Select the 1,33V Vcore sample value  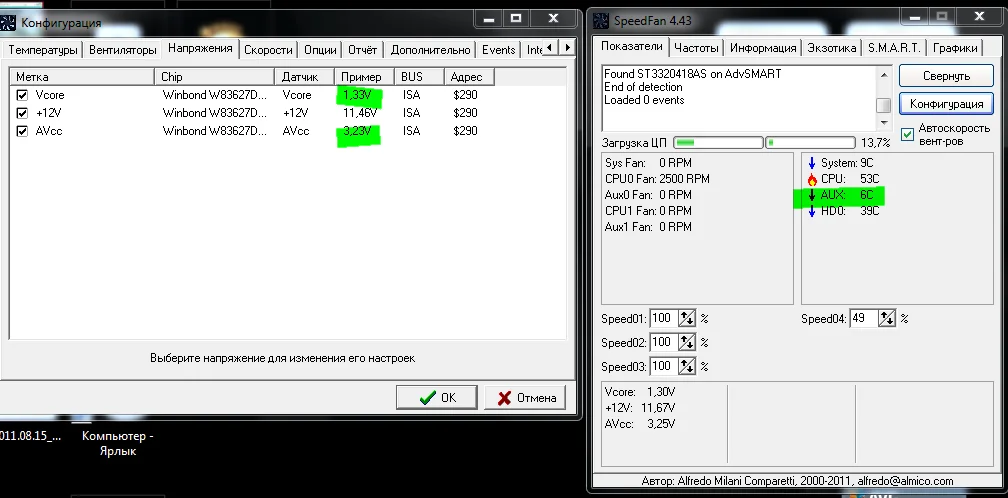point(357,95)
